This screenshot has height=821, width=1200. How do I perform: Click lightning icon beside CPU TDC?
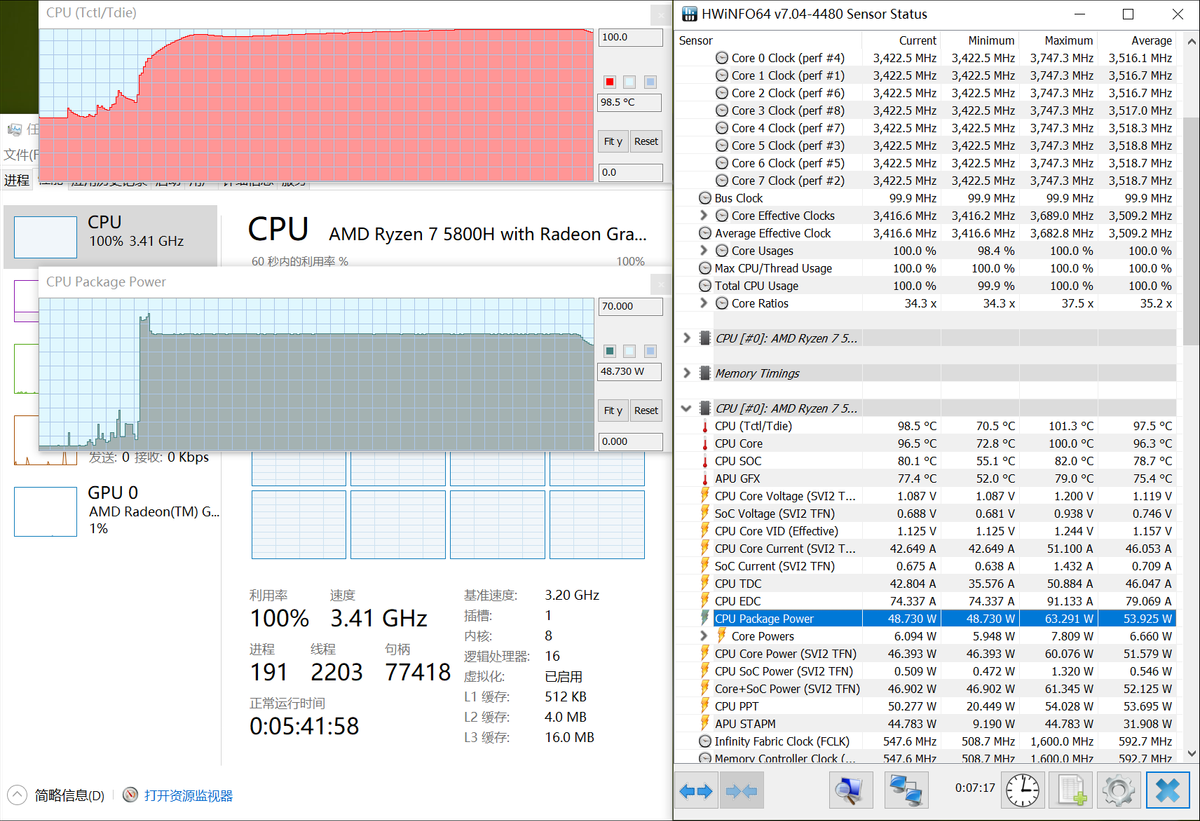(x=704, y=584)
